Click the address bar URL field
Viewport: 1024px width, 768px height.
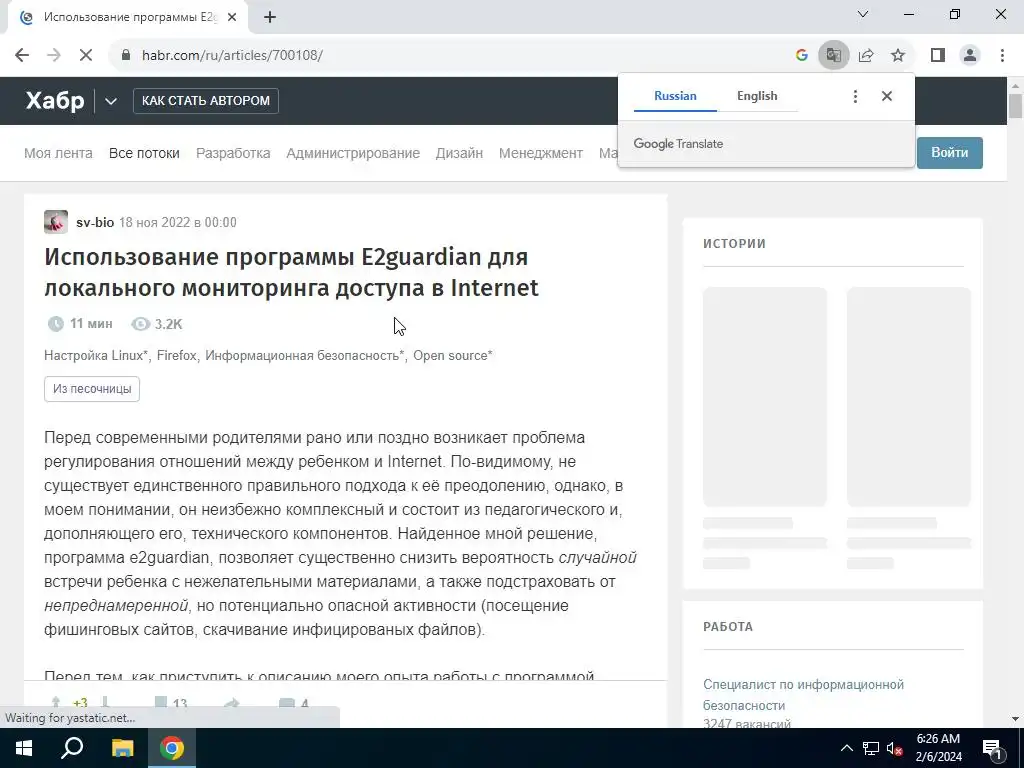(457, 56)
